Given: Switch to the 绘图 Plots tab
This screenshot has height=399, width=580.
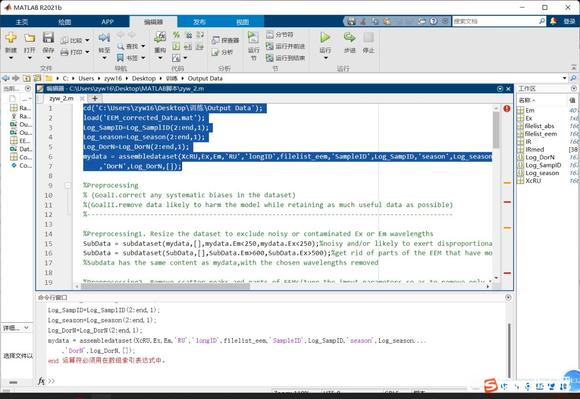Looking at the screenshot, I should pyautogui.click(x=64, y=22).
